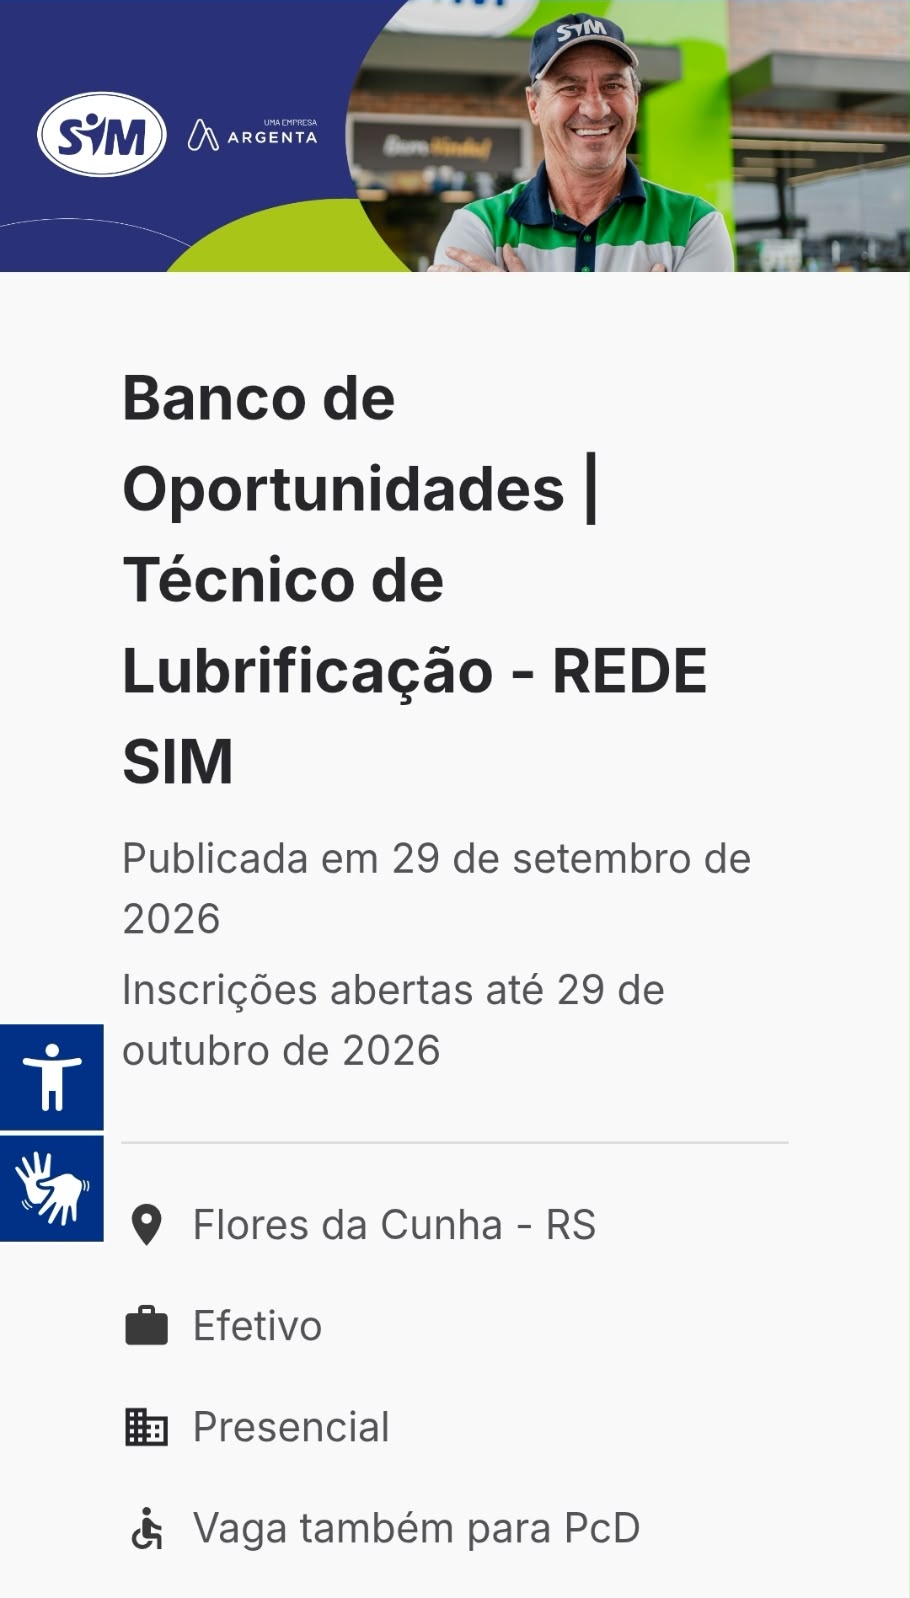Open the accessibility tools widget icon

pos(52,1077)
